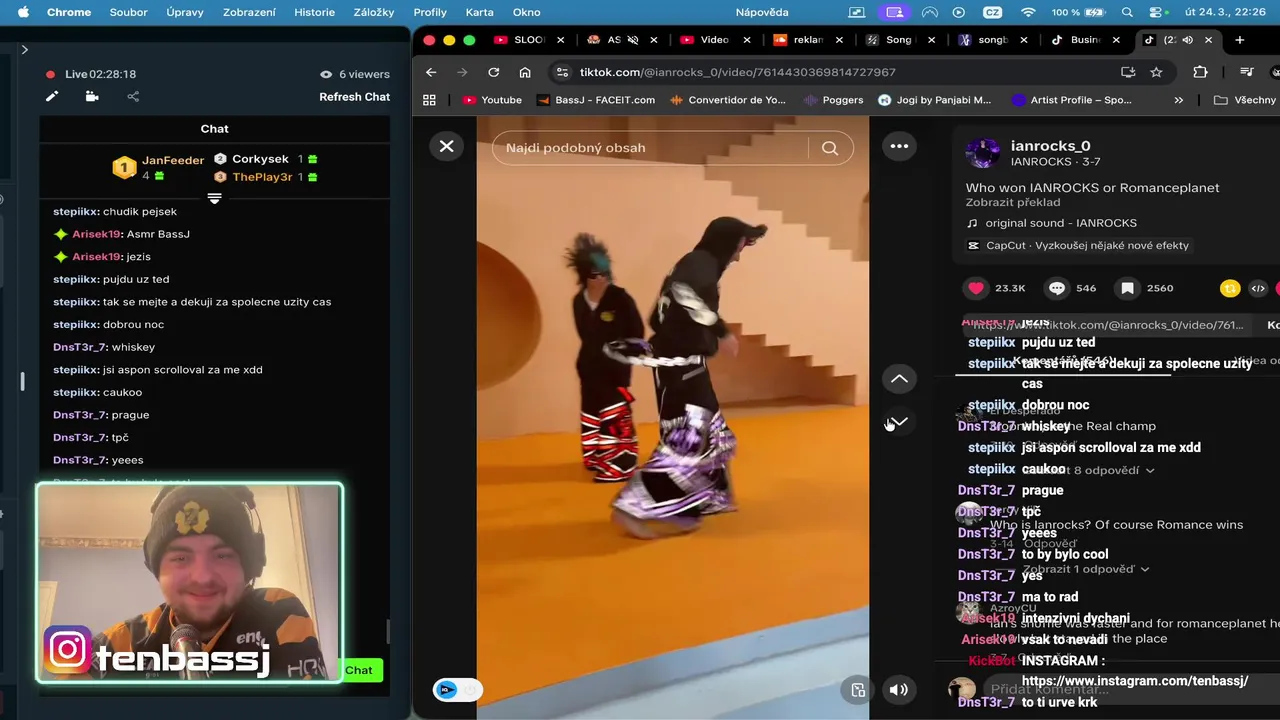Open Control Center in macOS menu bar
1280x720 pixels.
coord(1158,12)
